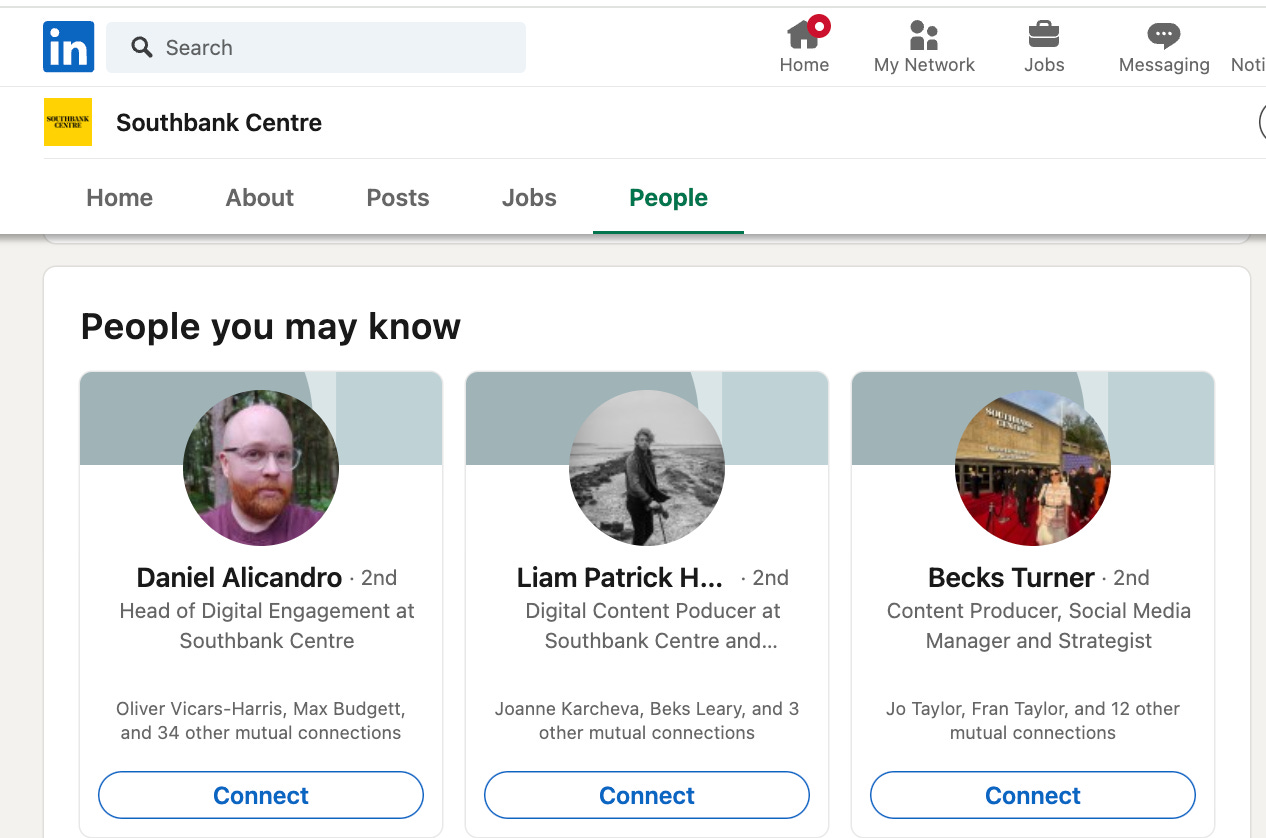1266x838 pixels.
Task: Connect with Becks Turner
Action: pyautogui.click(x=1033, y=795)
